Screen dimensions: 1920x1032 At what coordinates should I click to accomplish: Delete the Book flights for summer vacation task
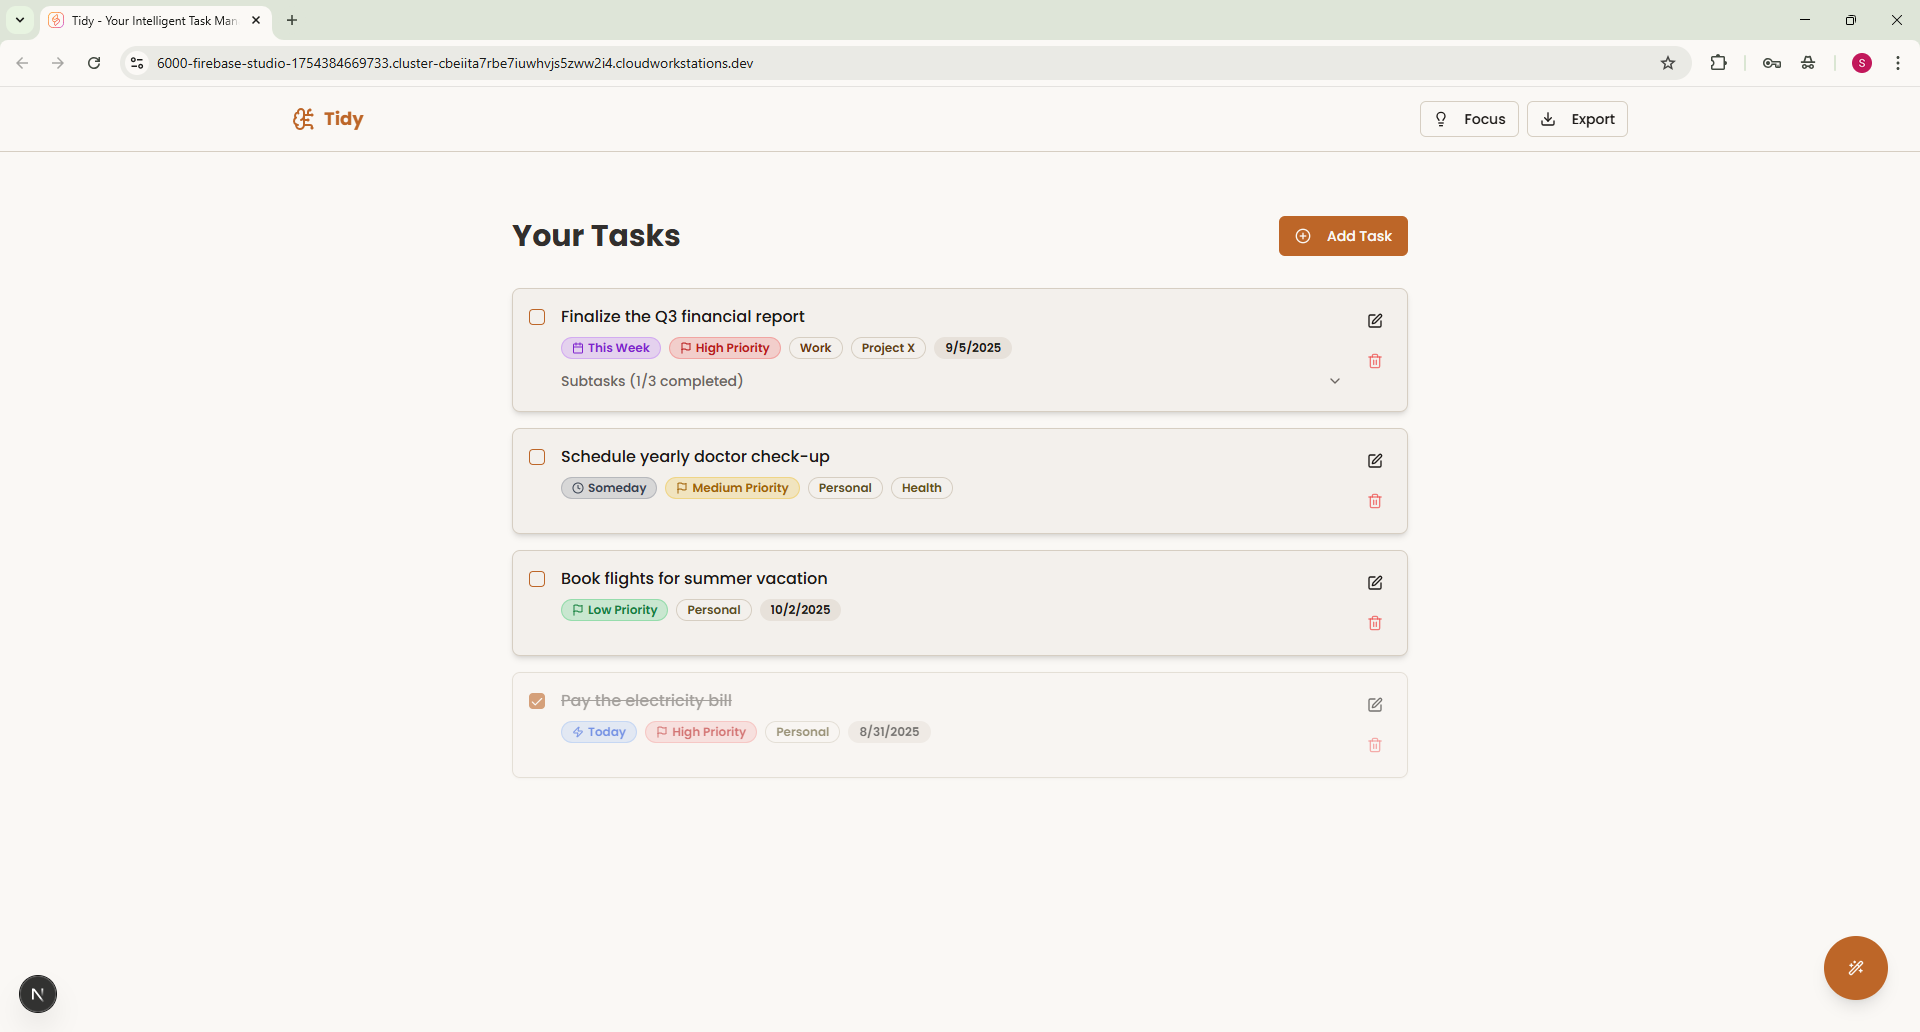pos(1375,623)
